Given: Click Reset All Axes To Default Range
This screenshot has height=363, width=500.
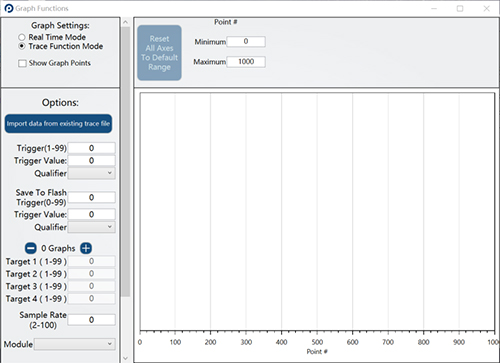Looking at the screenshot, I should point(159,53).
